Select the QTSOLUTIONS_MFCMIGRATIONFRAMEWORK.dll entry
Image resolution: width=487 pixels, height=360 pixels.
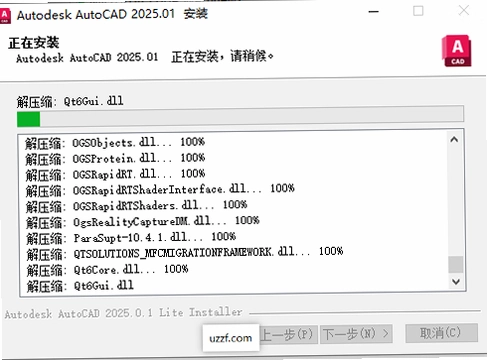click(185, 253)
